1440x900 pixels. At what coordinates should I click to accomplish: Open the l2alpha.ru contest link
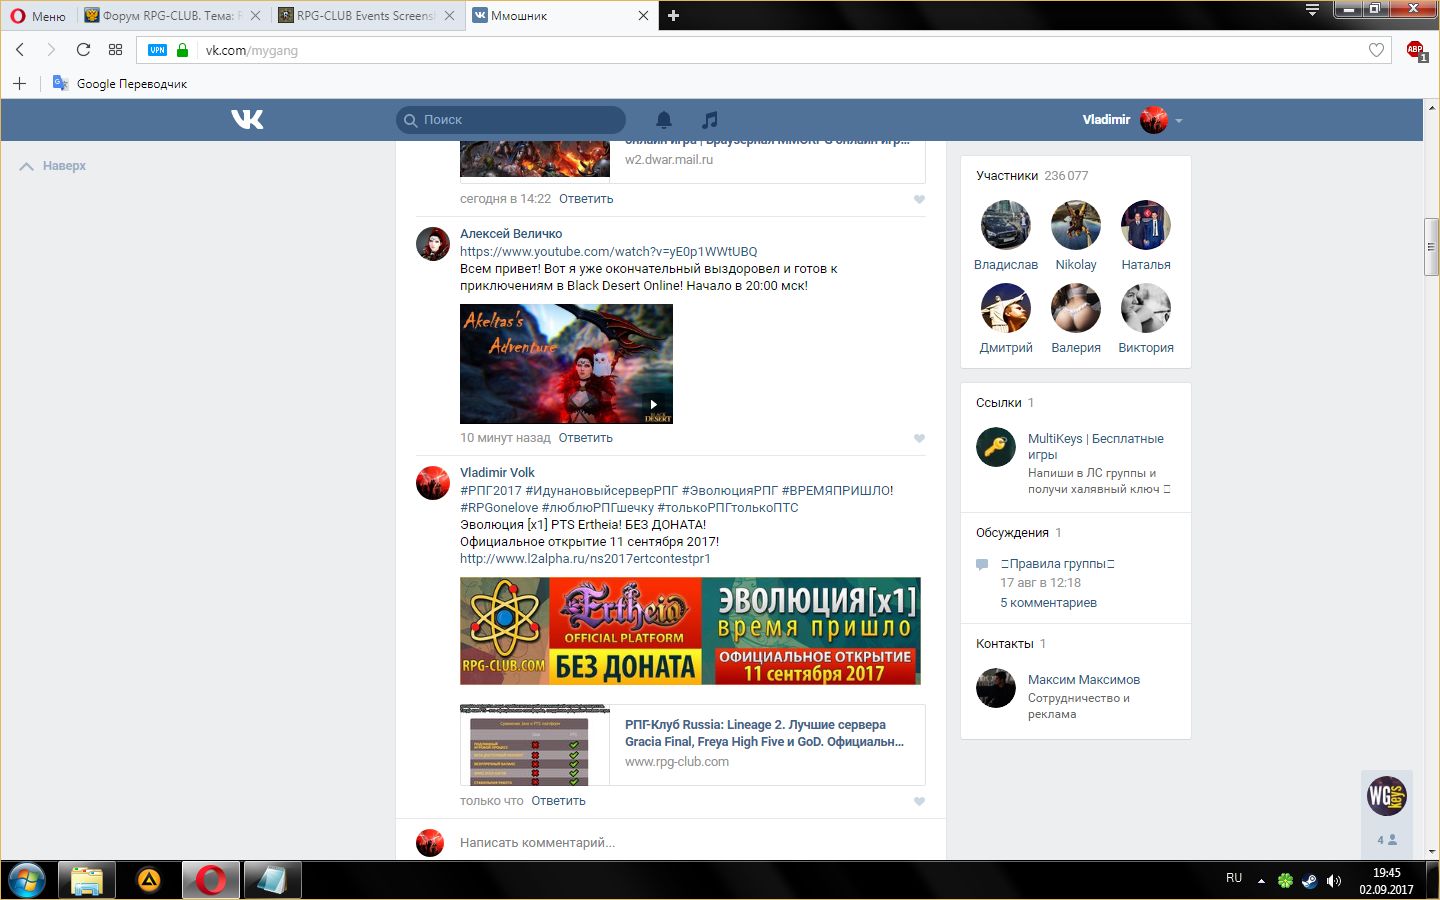tap(585, 559)
